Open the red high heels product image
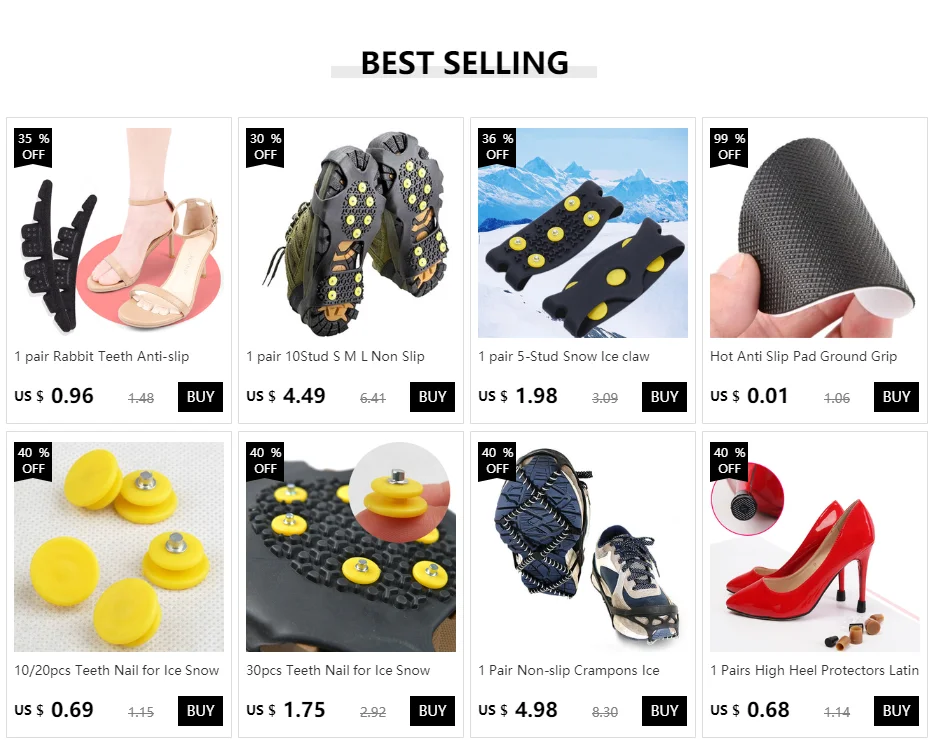The width and height of the screenshot is (932, 749). coord(815,547)
